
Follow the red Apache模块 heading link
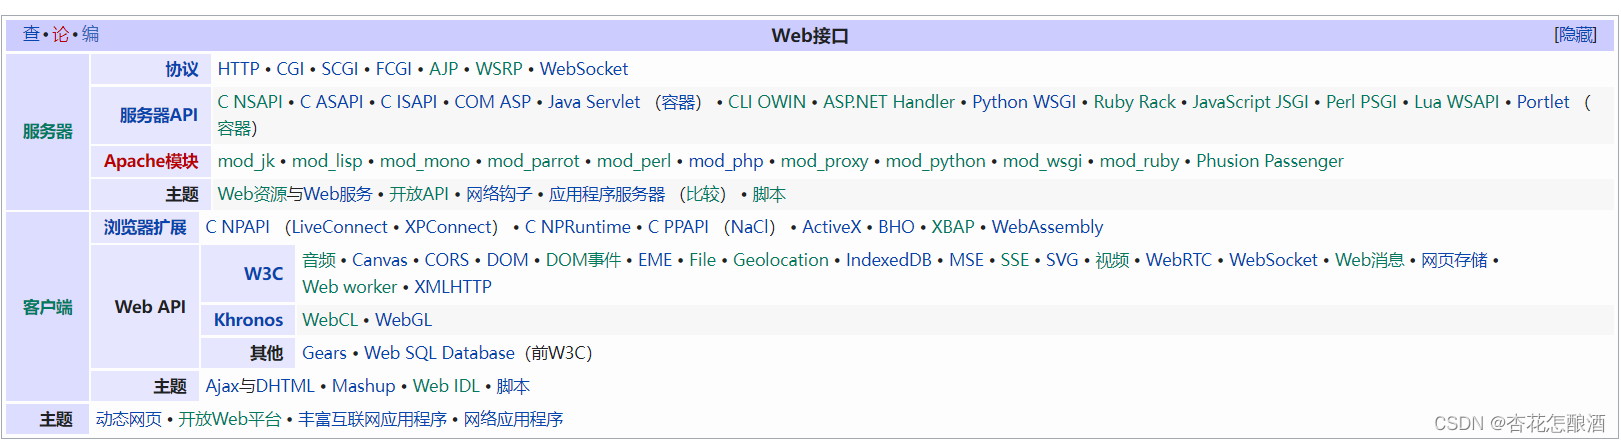point(151,161)
